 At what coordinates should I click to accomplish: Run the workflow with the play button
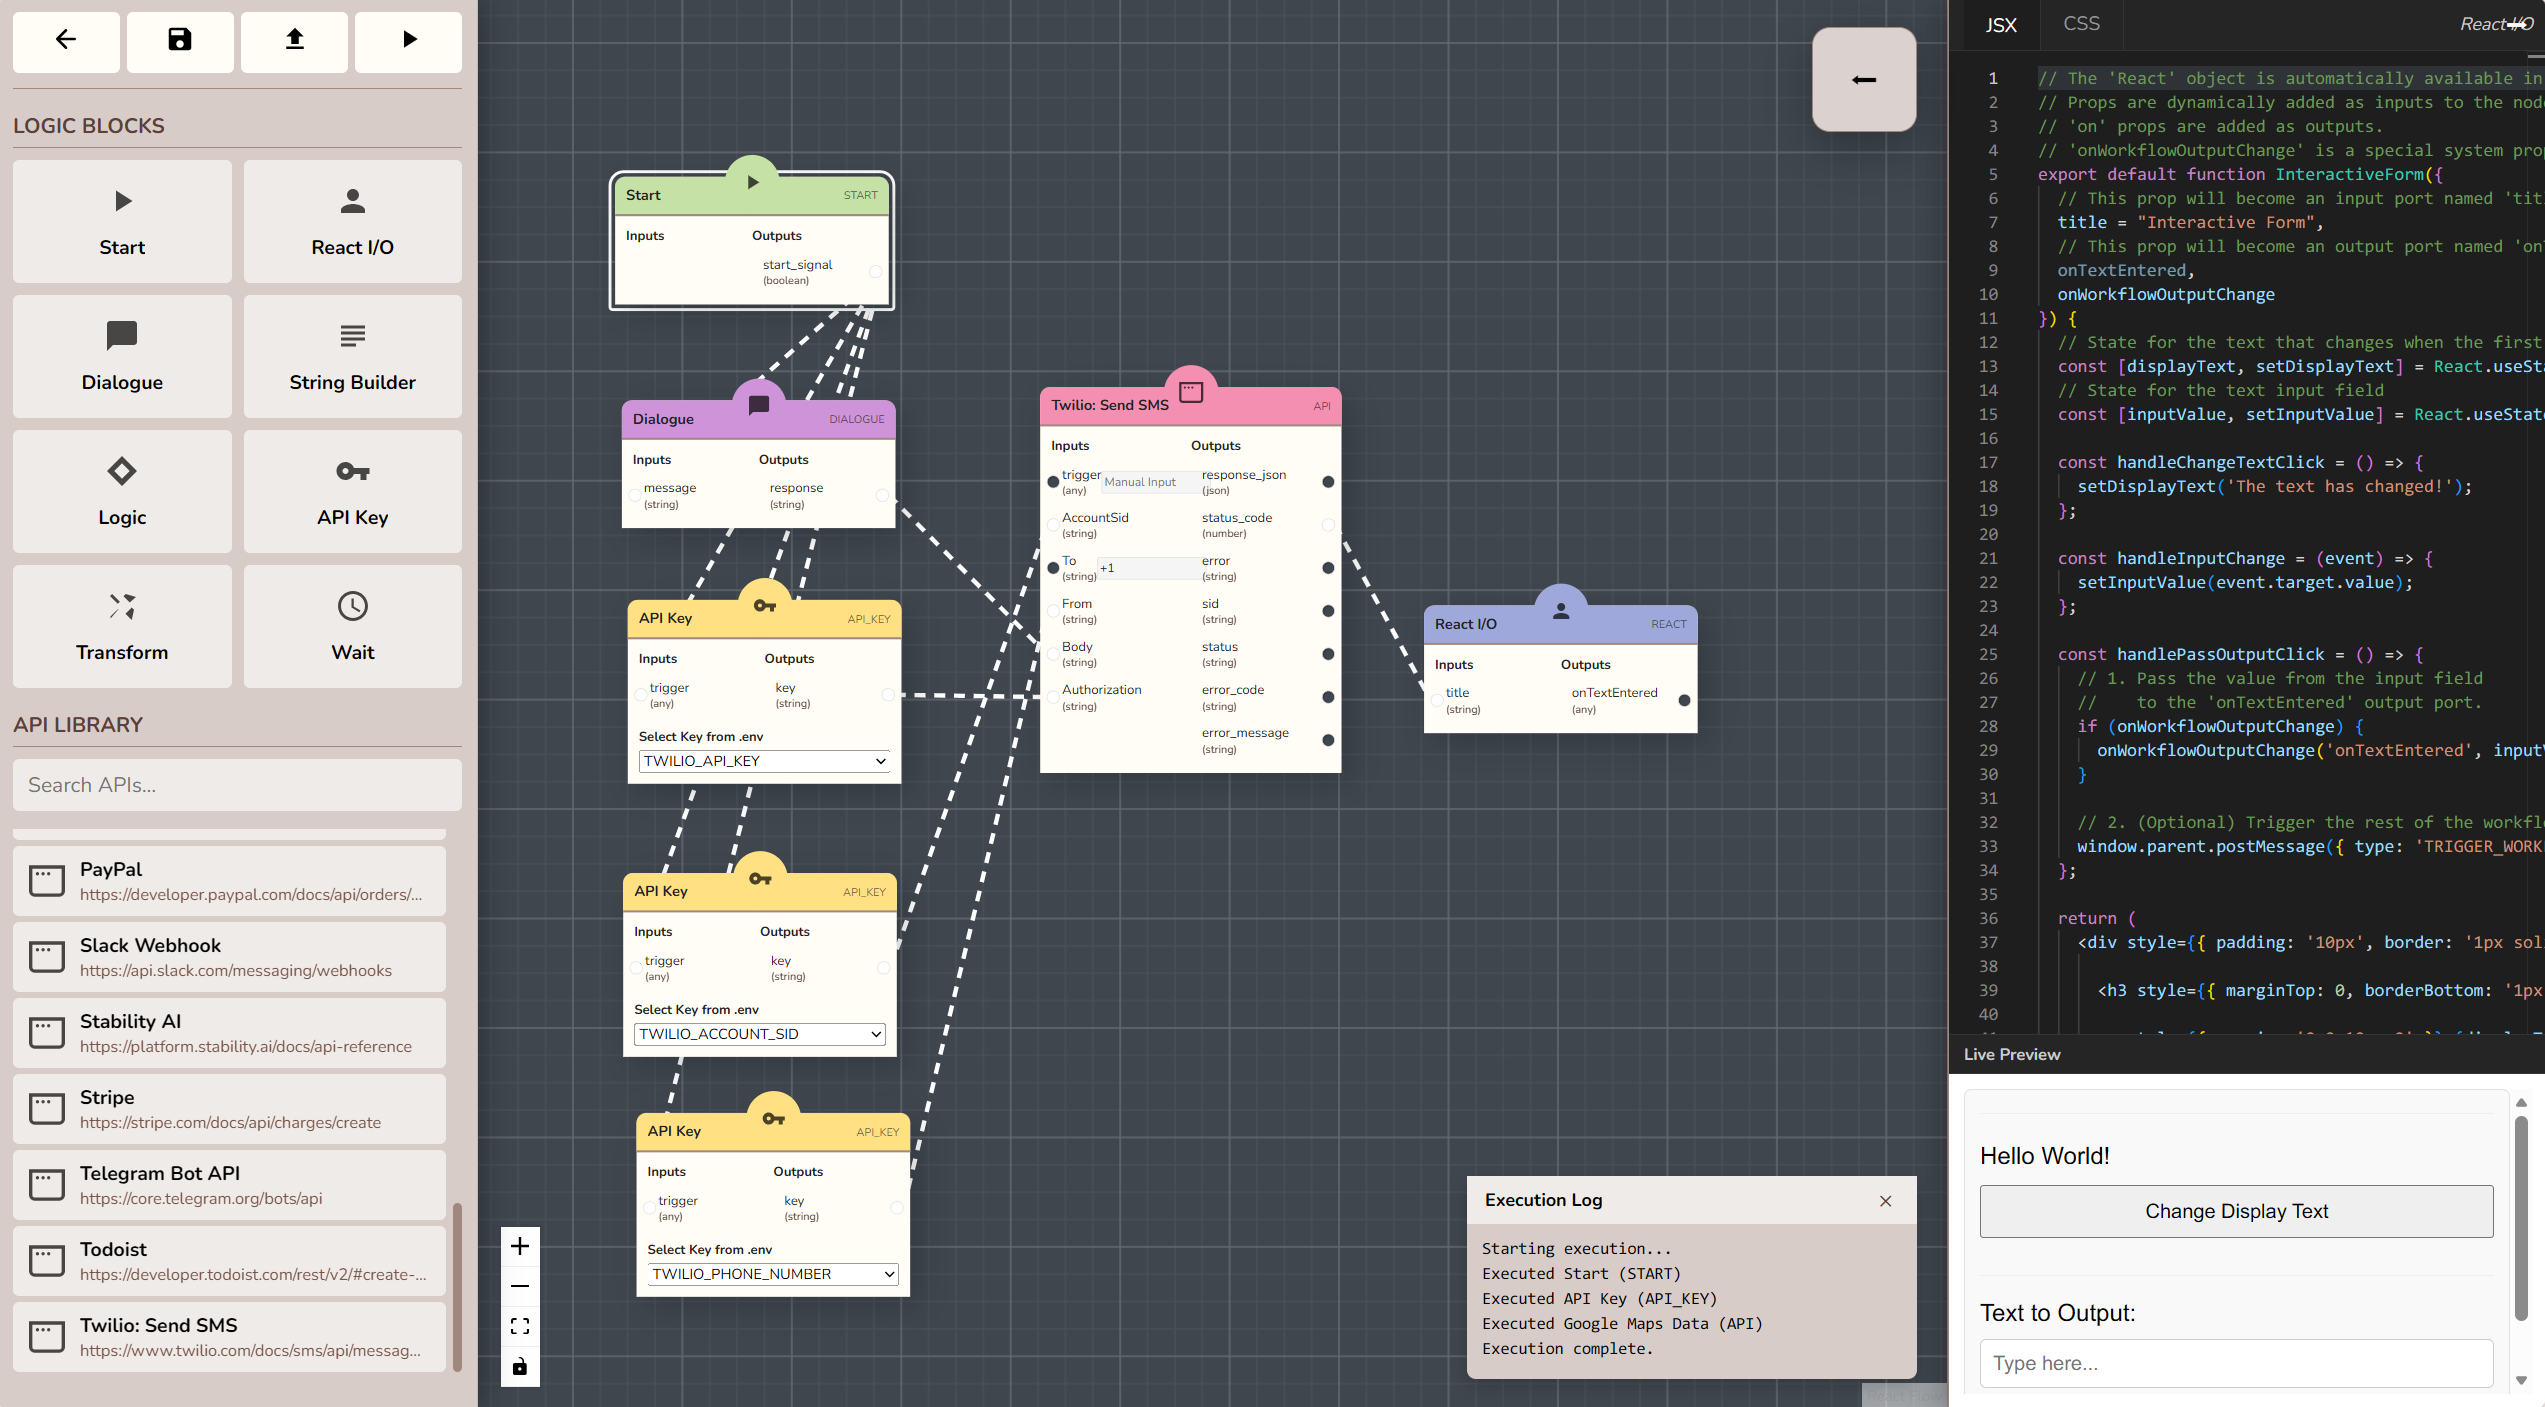tap(408, 40)
